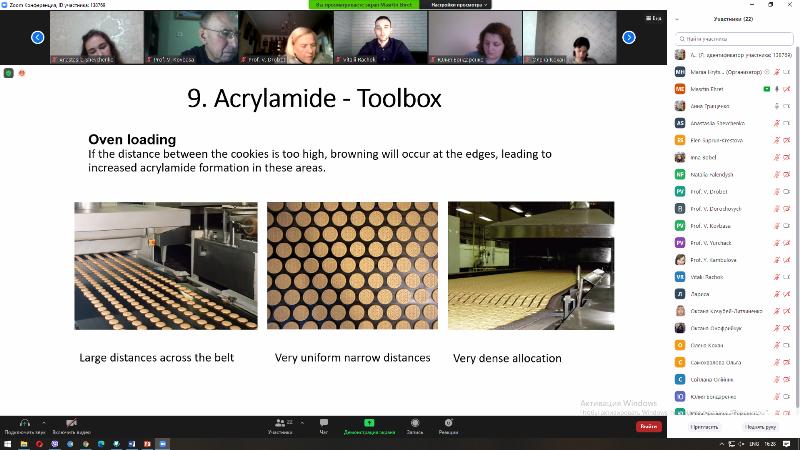The image size is (800, 450).
Task: Click Vita Rachok video thumbnail in strip
Action: [381, 37]
